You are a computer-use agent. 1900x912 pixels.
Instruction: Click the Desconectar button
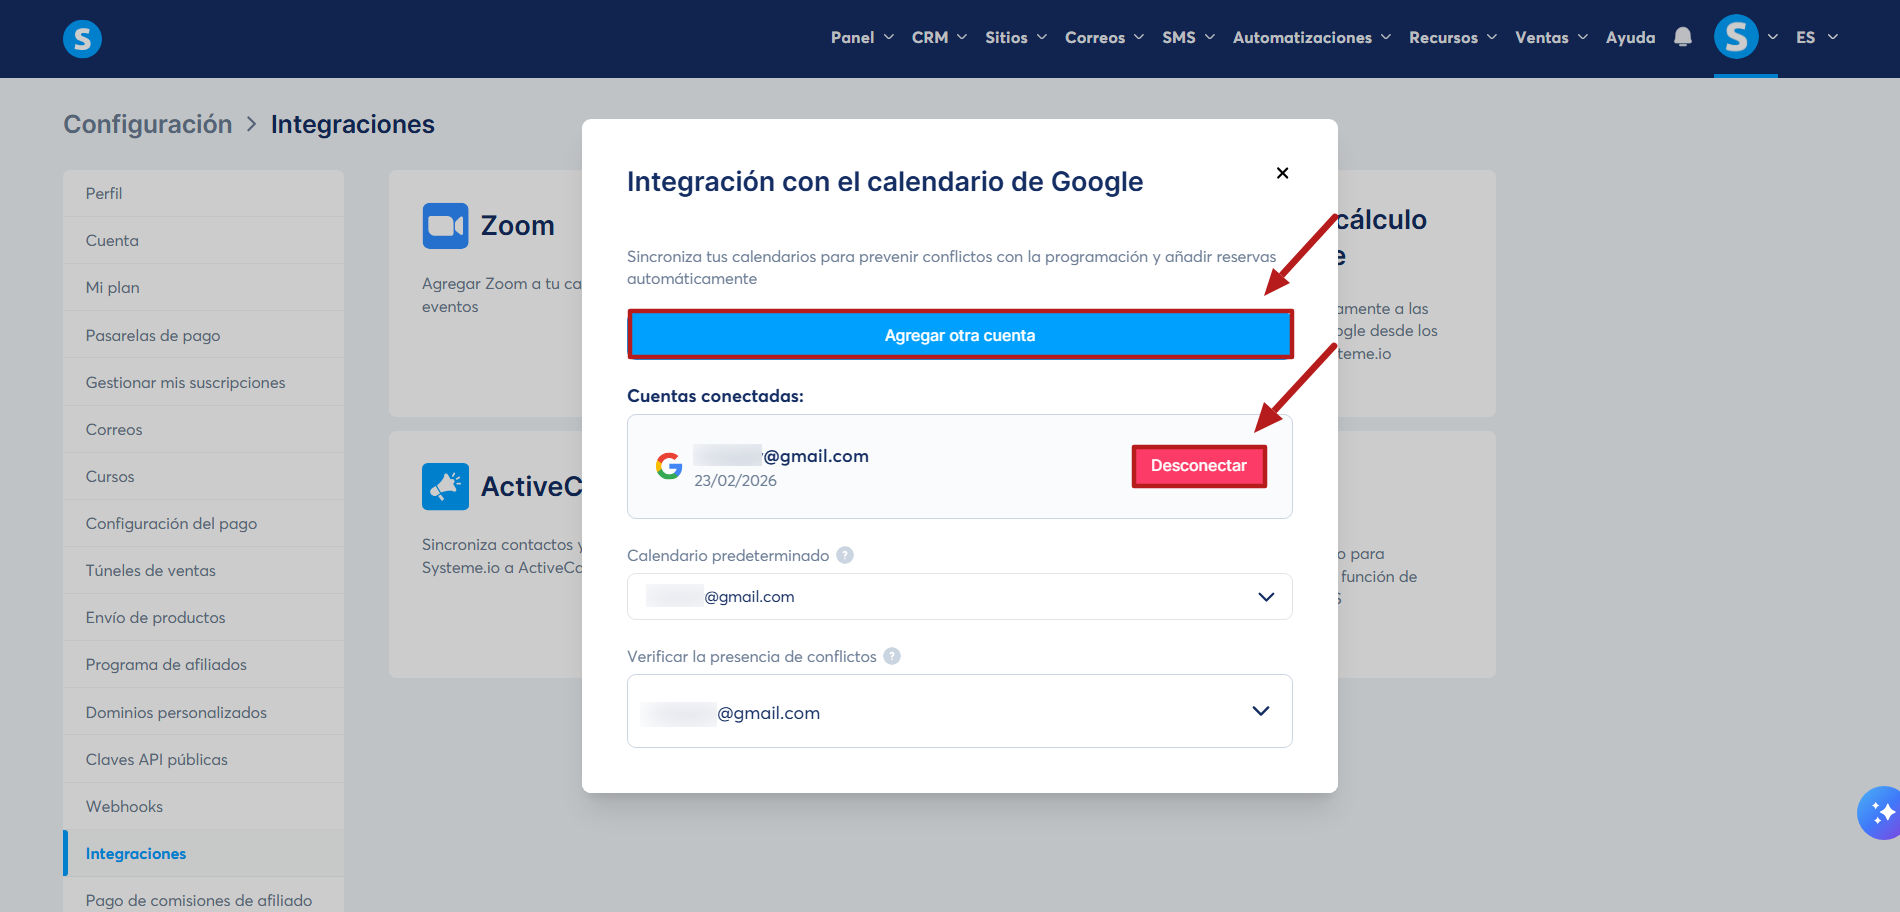[x=1199, y=466]
